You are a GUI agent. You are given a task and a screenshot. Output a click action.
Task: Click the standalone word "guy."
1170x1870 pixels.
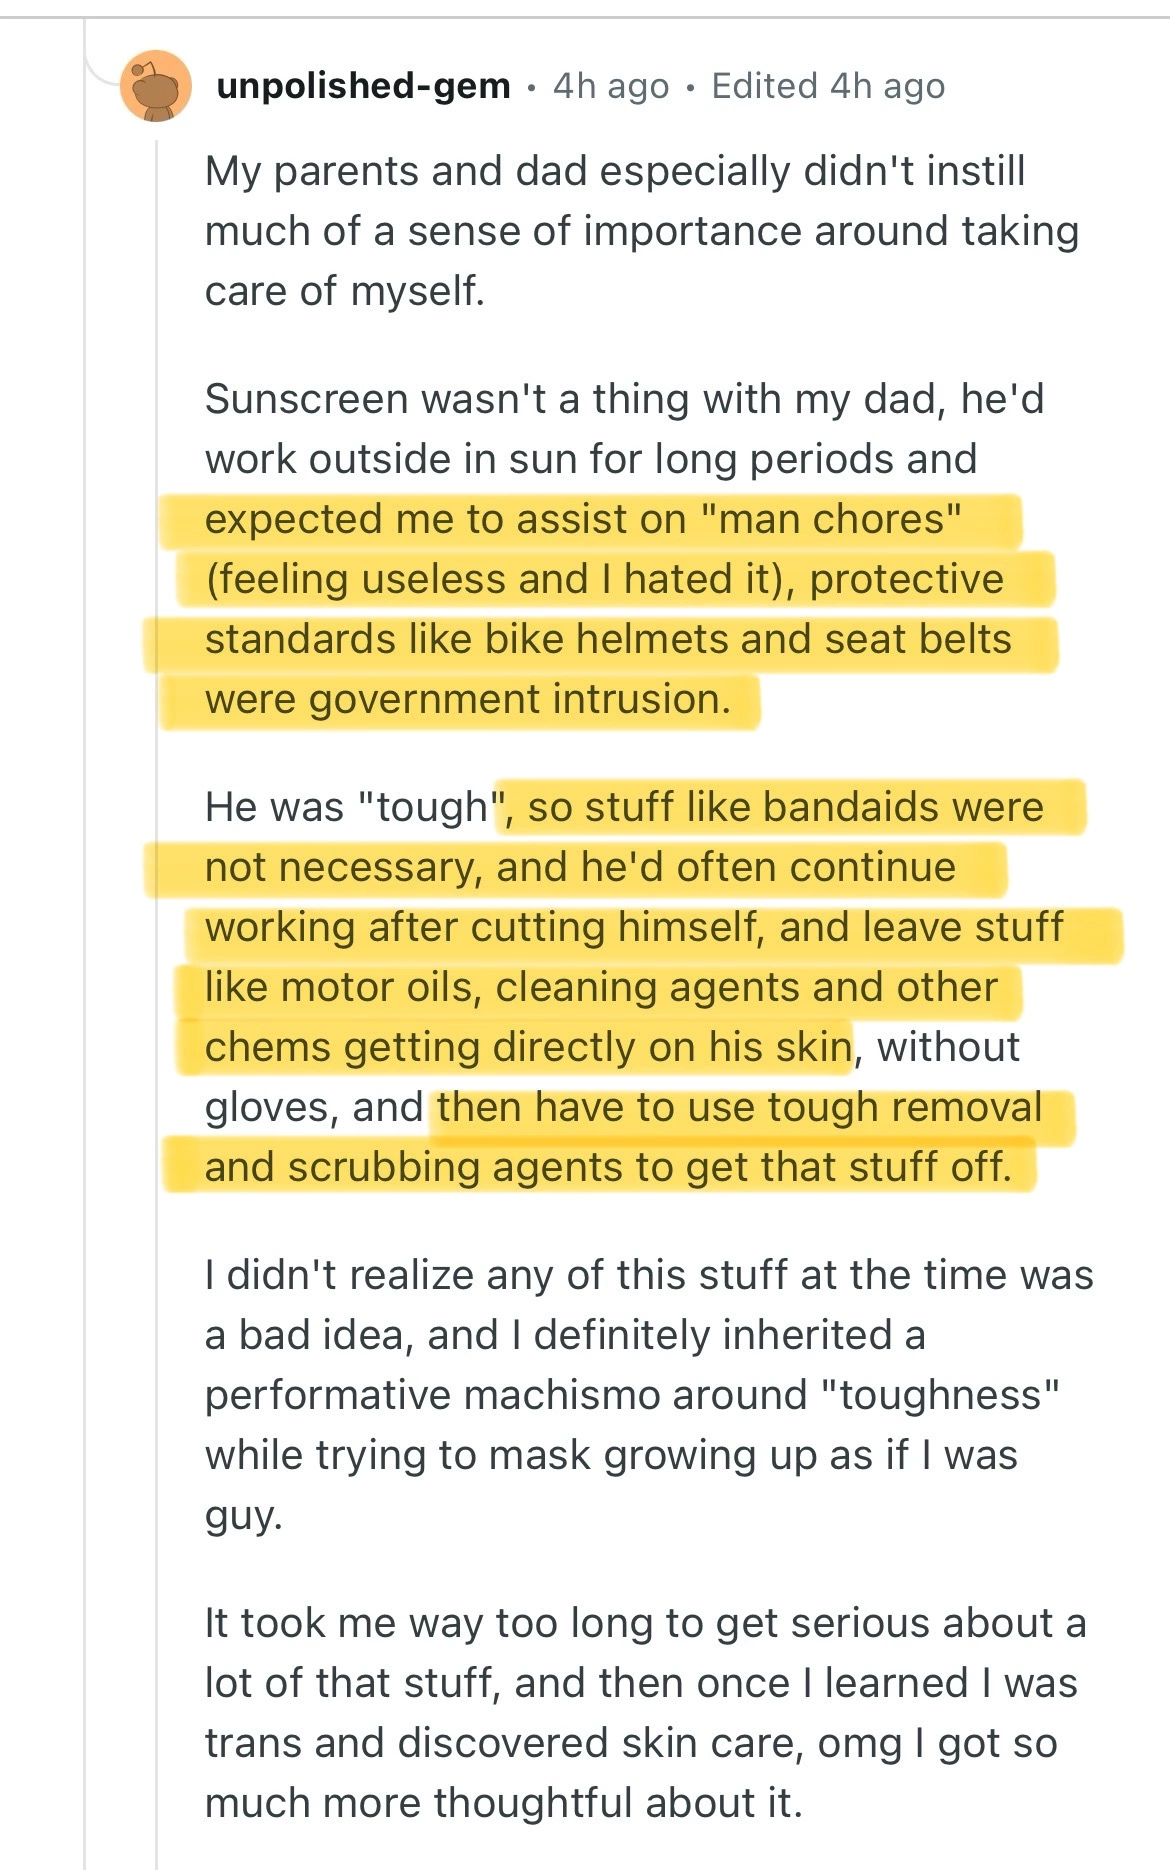(x=244, y=1515)
